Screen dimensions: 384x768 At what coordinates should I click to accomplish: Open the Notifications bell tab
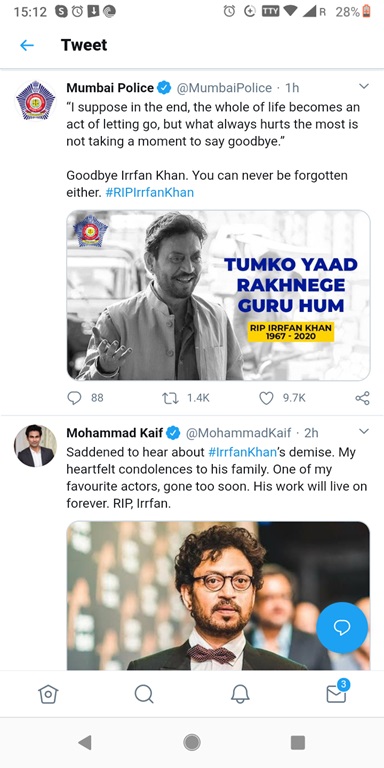240,694
